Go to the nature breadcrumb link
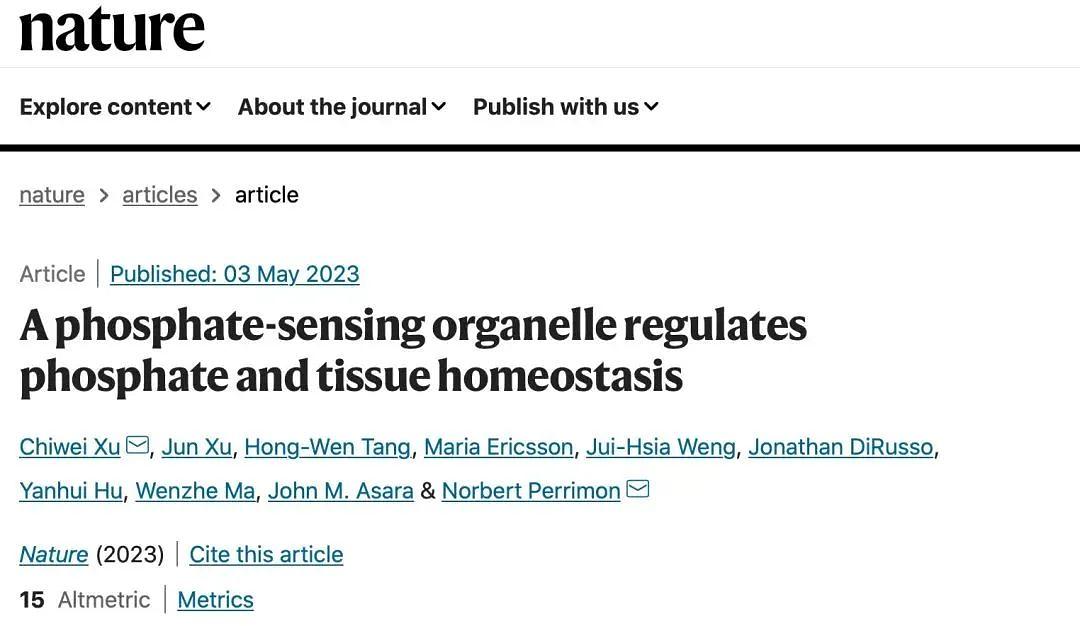The width and height of the screenshot is (1080, 626). point(52,195)
